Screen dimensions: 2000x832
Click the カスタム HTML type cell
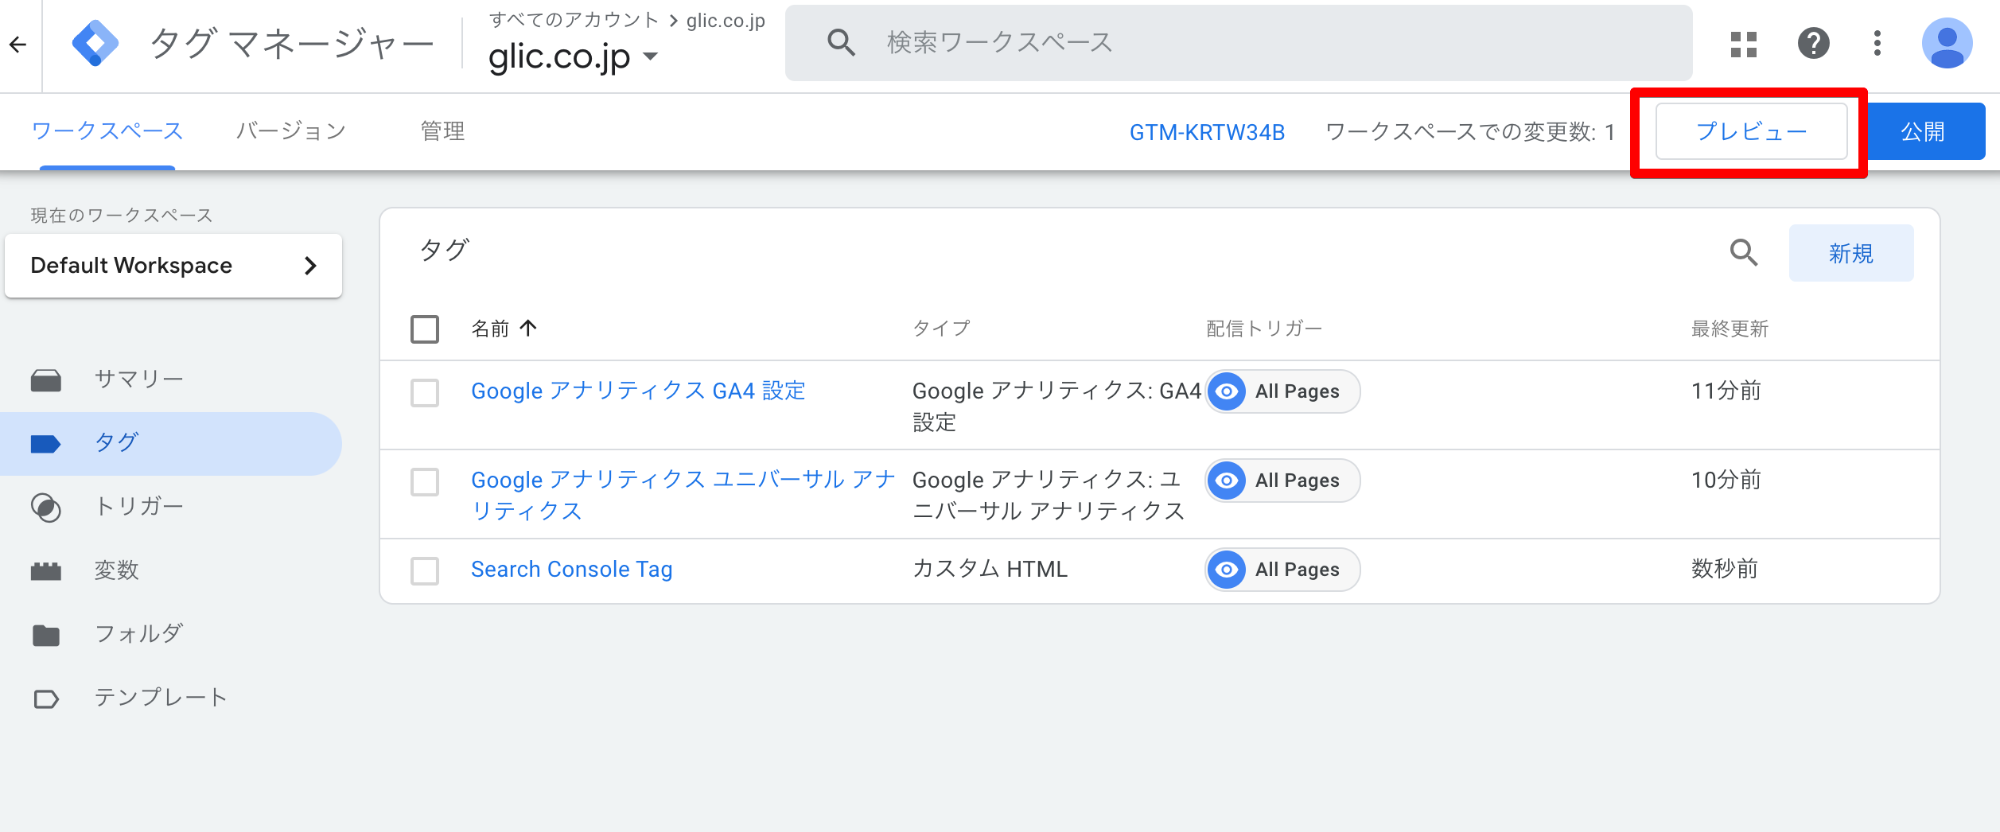click(990, 569)
